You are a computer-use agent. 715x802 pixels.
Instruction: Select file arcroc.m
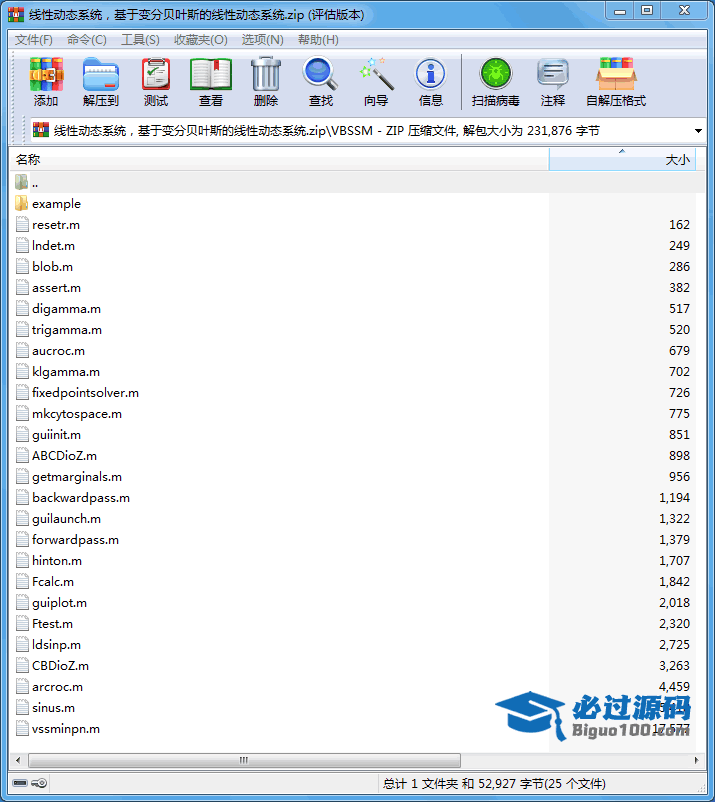tap(57, 686)
